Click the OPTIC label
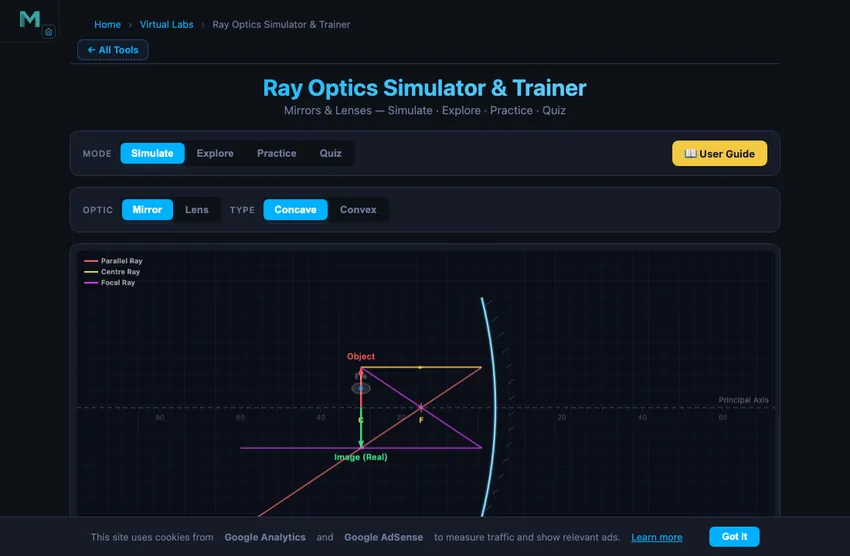Viewport: 850px width, 556px height. (98, 210)
